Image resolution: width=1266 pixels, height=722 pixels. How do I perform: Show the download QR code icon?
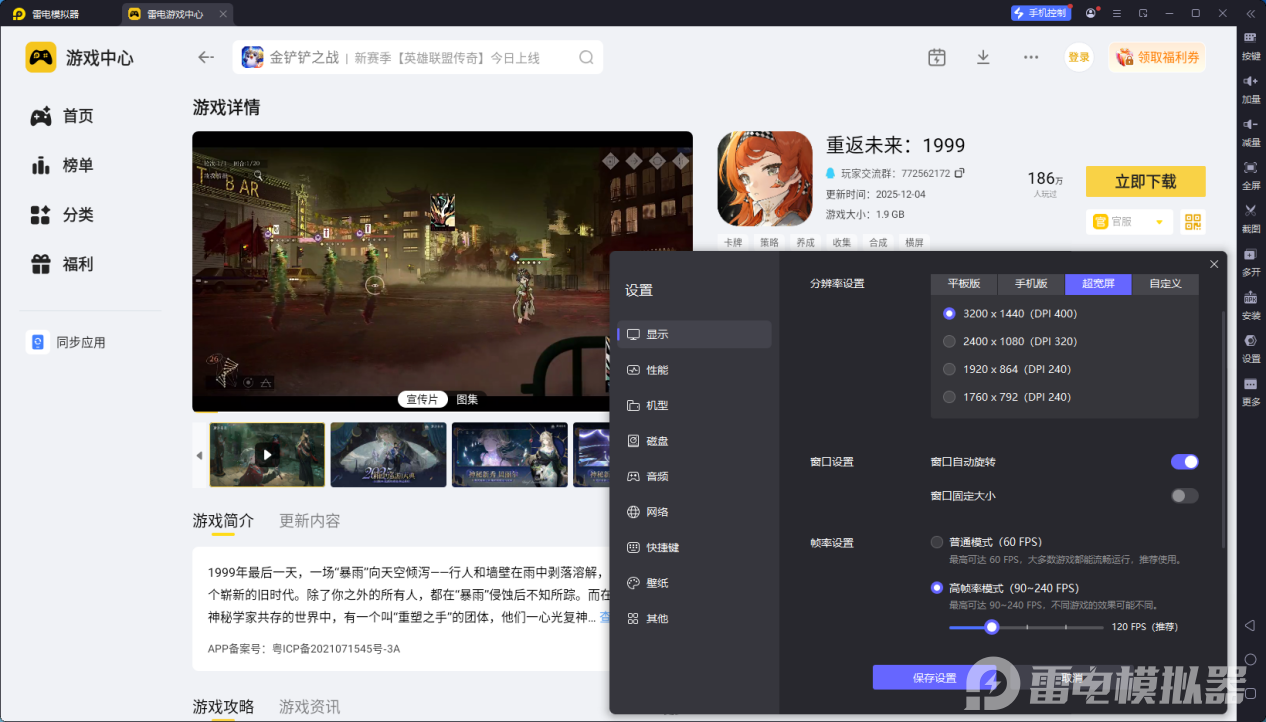(x=1192, y=221)
